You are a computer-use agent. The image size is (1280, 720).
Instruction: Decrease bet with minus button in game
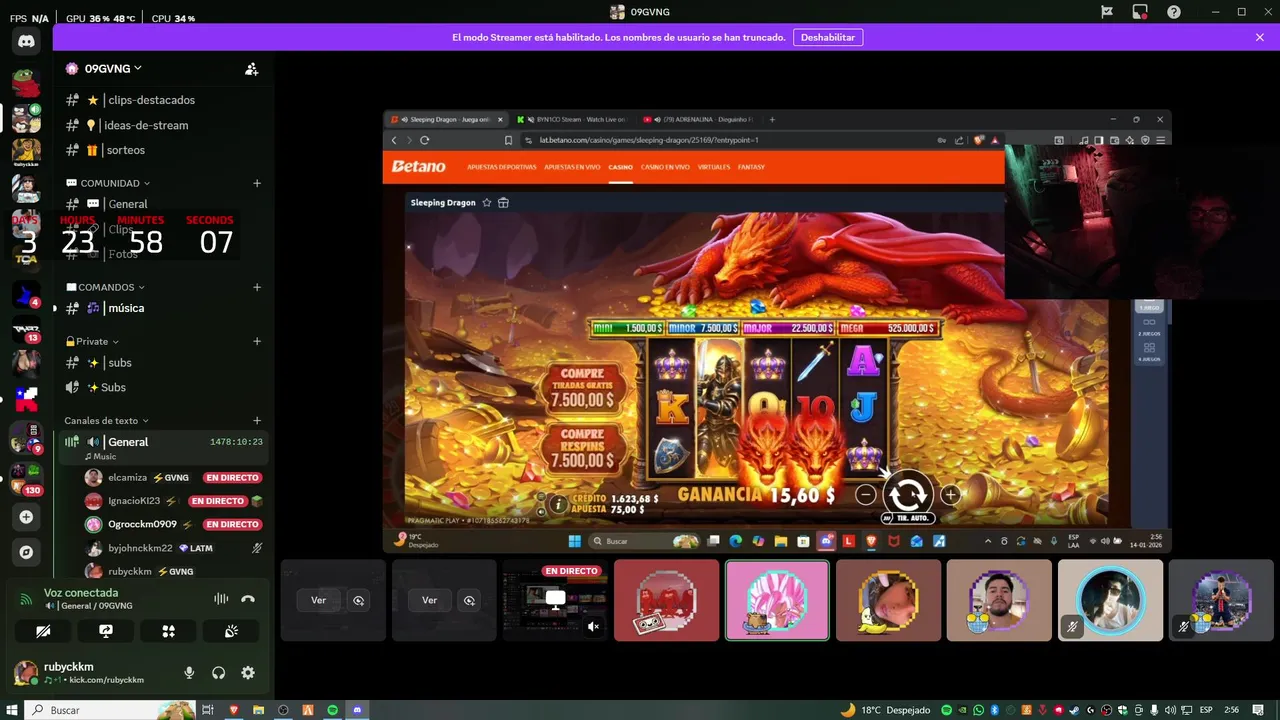pos(866,494)
